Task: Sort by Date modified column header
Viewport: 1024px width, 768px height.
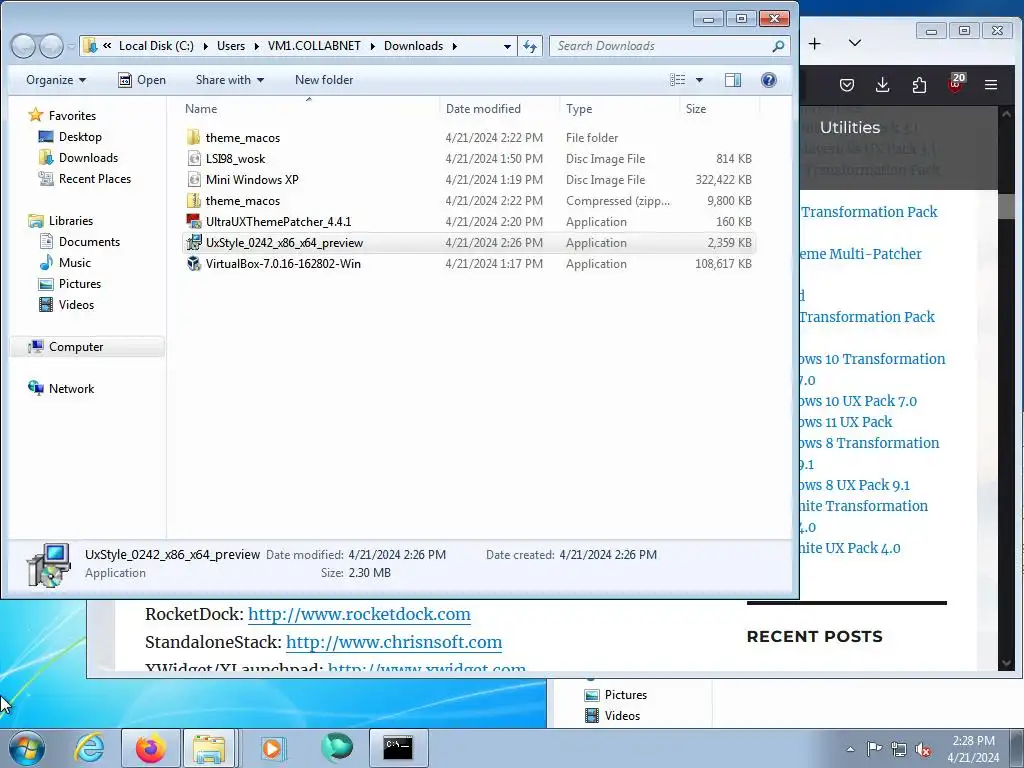Action: [x=500, y=109]
